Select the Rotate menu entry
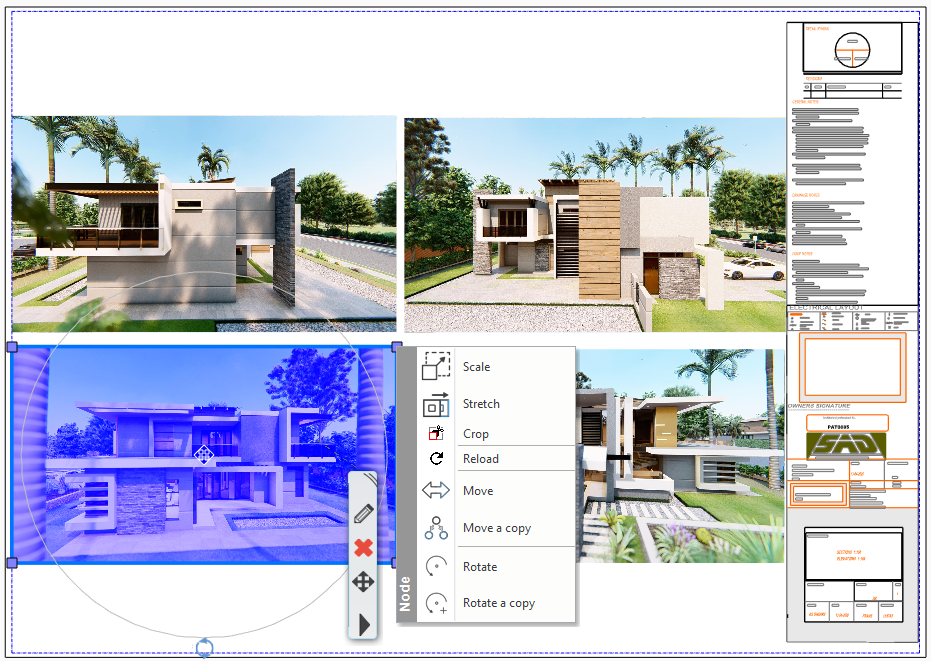The height and width of the screenshot is (661, 931). click(479, 567)
